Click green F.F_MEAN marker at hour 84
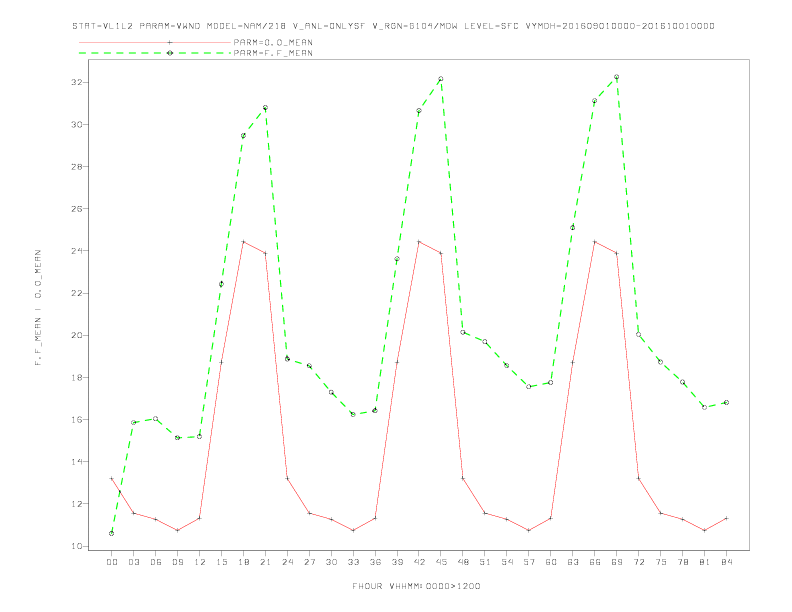 click(x=726, y=402)
